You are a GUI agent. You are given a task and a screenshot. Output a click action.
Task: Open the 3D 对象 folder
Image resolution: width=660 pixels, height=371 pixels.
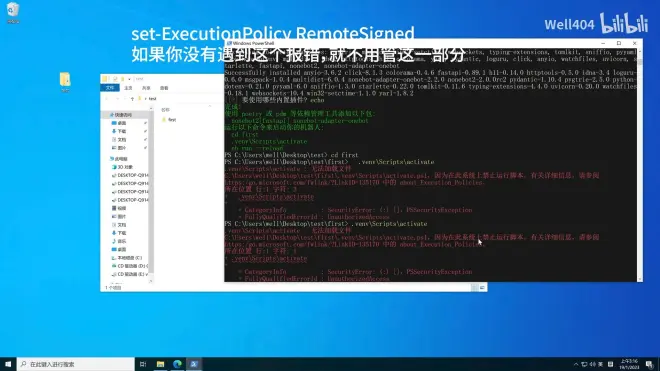122,167
